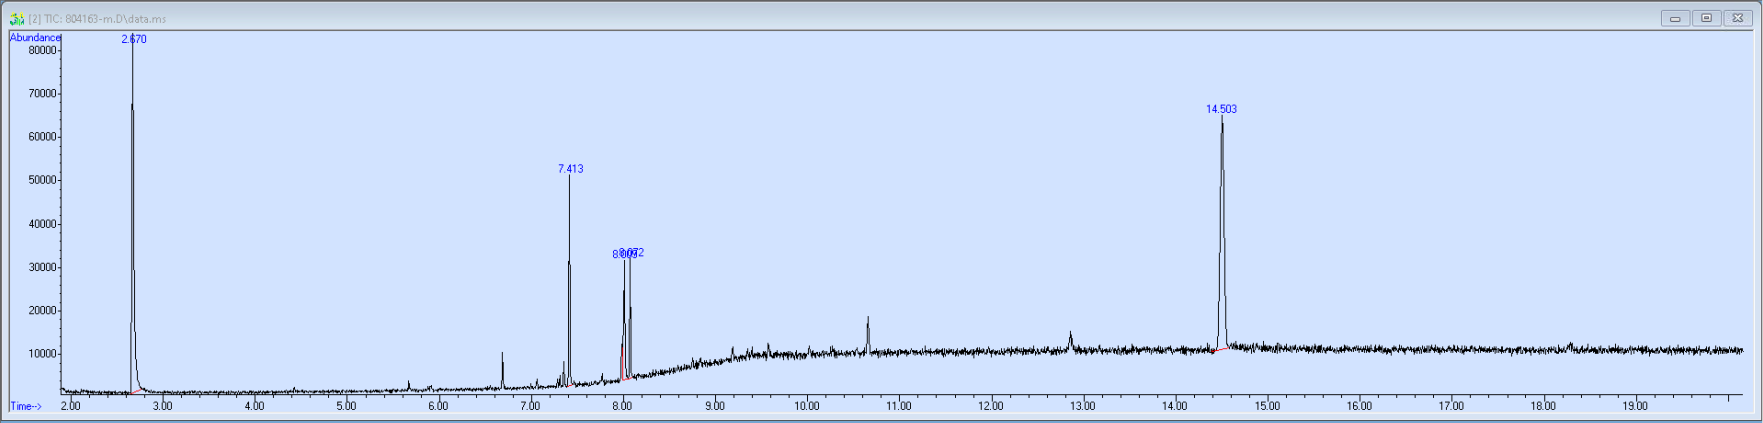
Task: Click the small unlabeled peak near 6.70 minutes
Action: coord(502,368)
